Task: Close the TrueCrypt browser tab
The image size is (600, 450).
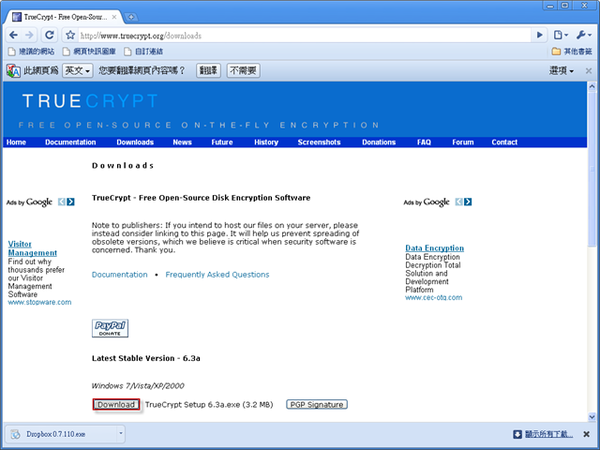Action: [x=114, y=17]
